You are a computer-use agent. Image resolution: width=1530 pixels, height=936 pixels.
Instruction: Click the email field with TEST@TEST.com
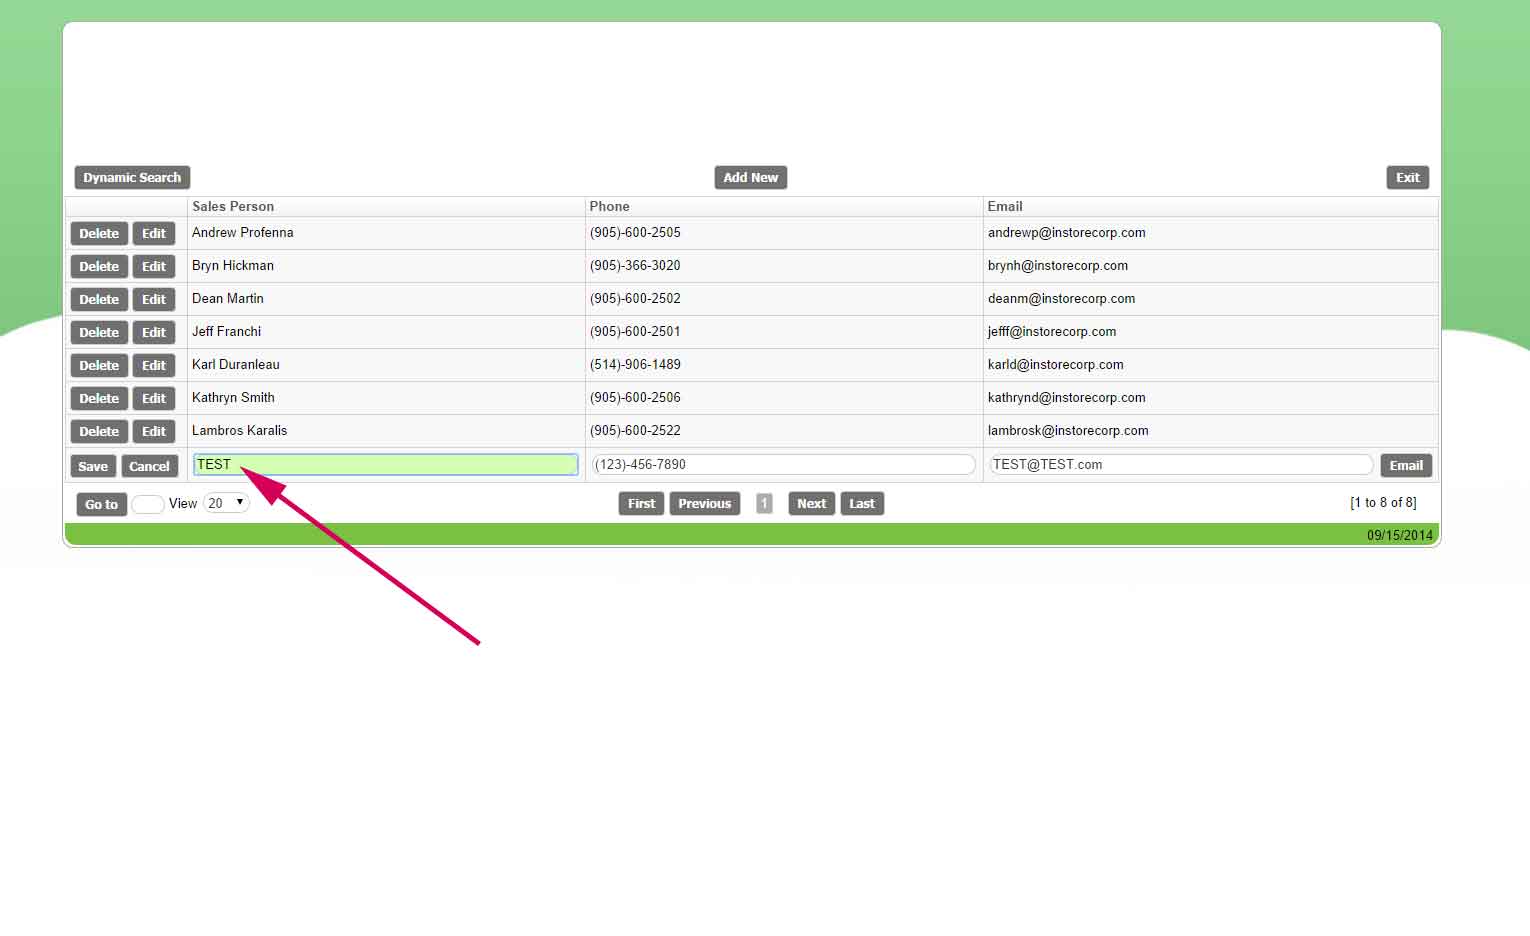[x=1180, y=465]
